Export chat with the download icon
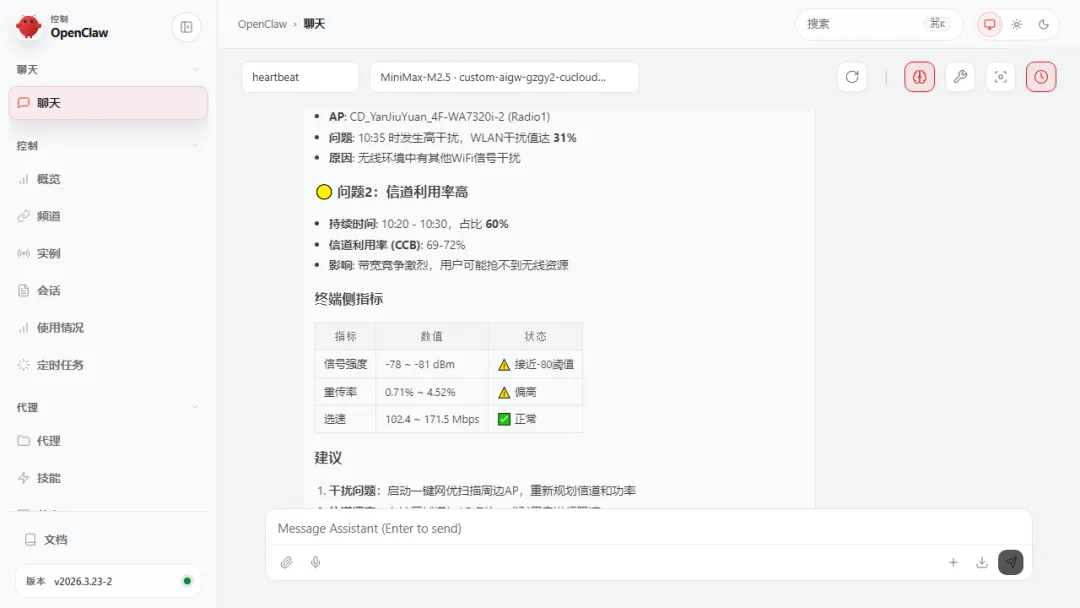The image size is (1080, 608). [x=982, y=563]
